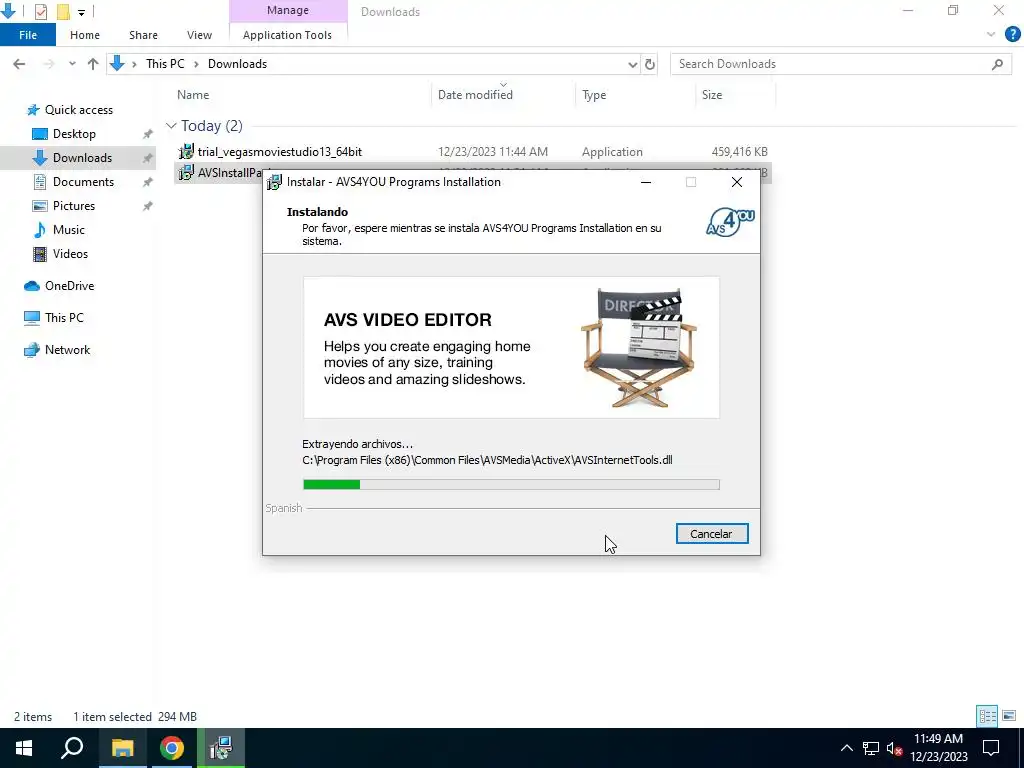Click This PC in the address bar
Viewport: 1024px width, 768px height.
coord(165,64)
